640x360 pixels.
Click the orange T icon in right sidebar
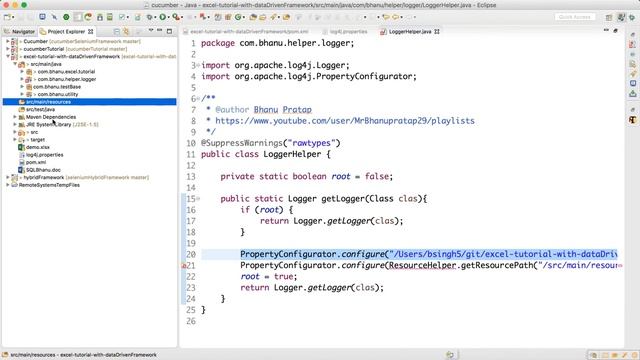[x=633, y=120]
